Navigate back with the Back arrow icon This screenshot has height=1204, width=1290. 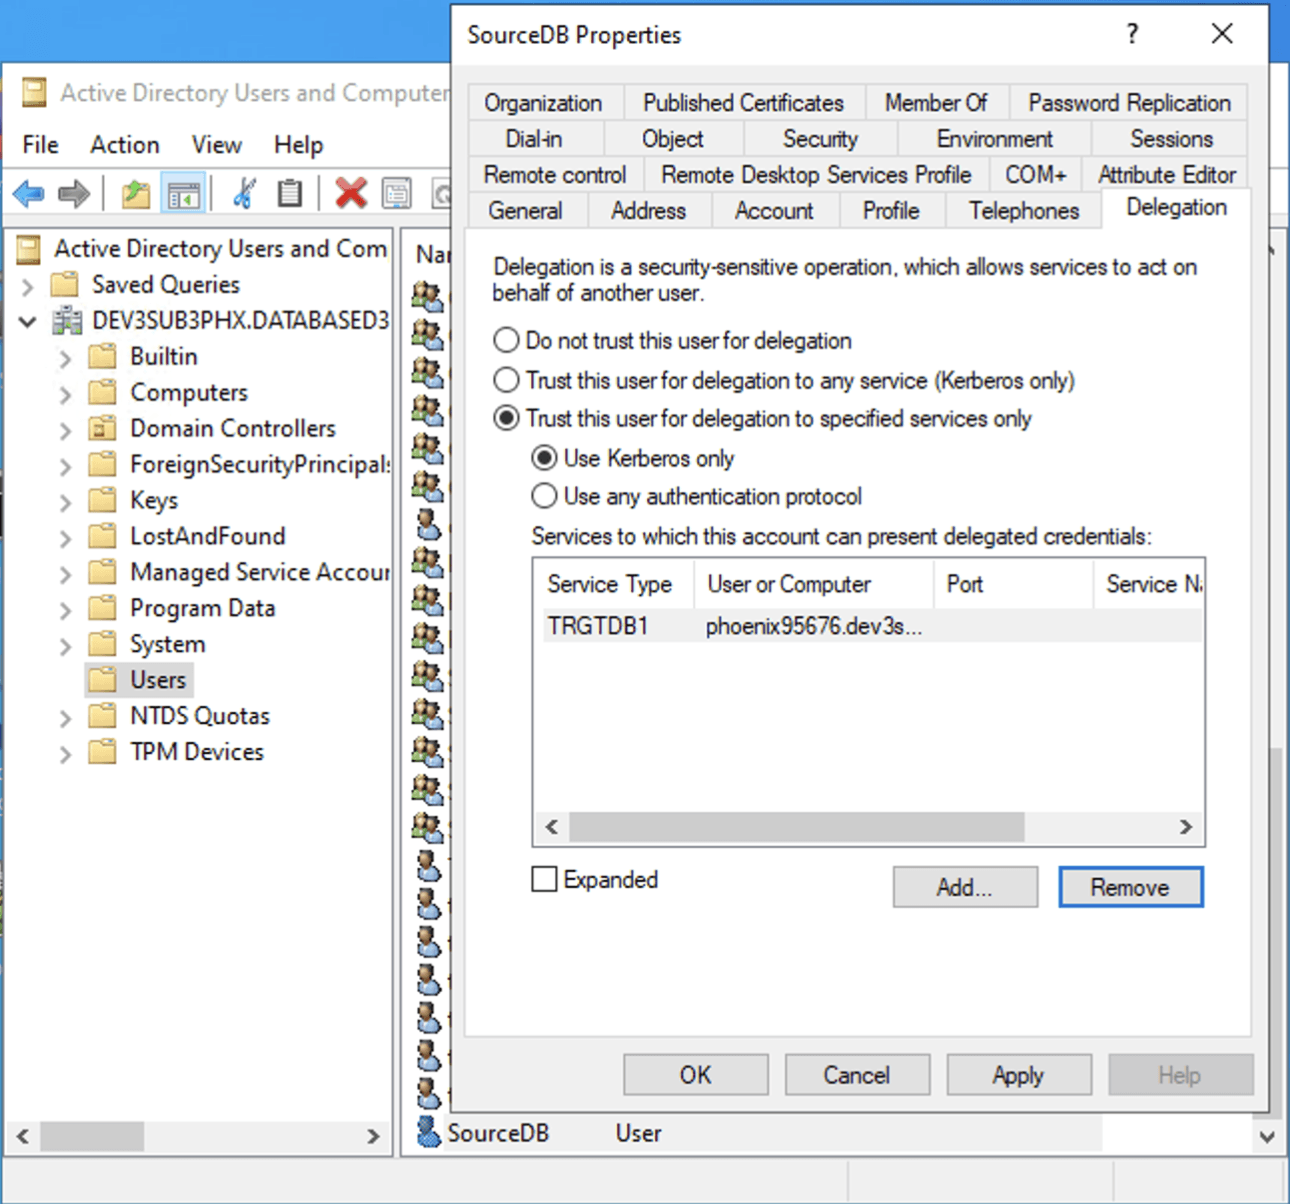click(27, 193)
